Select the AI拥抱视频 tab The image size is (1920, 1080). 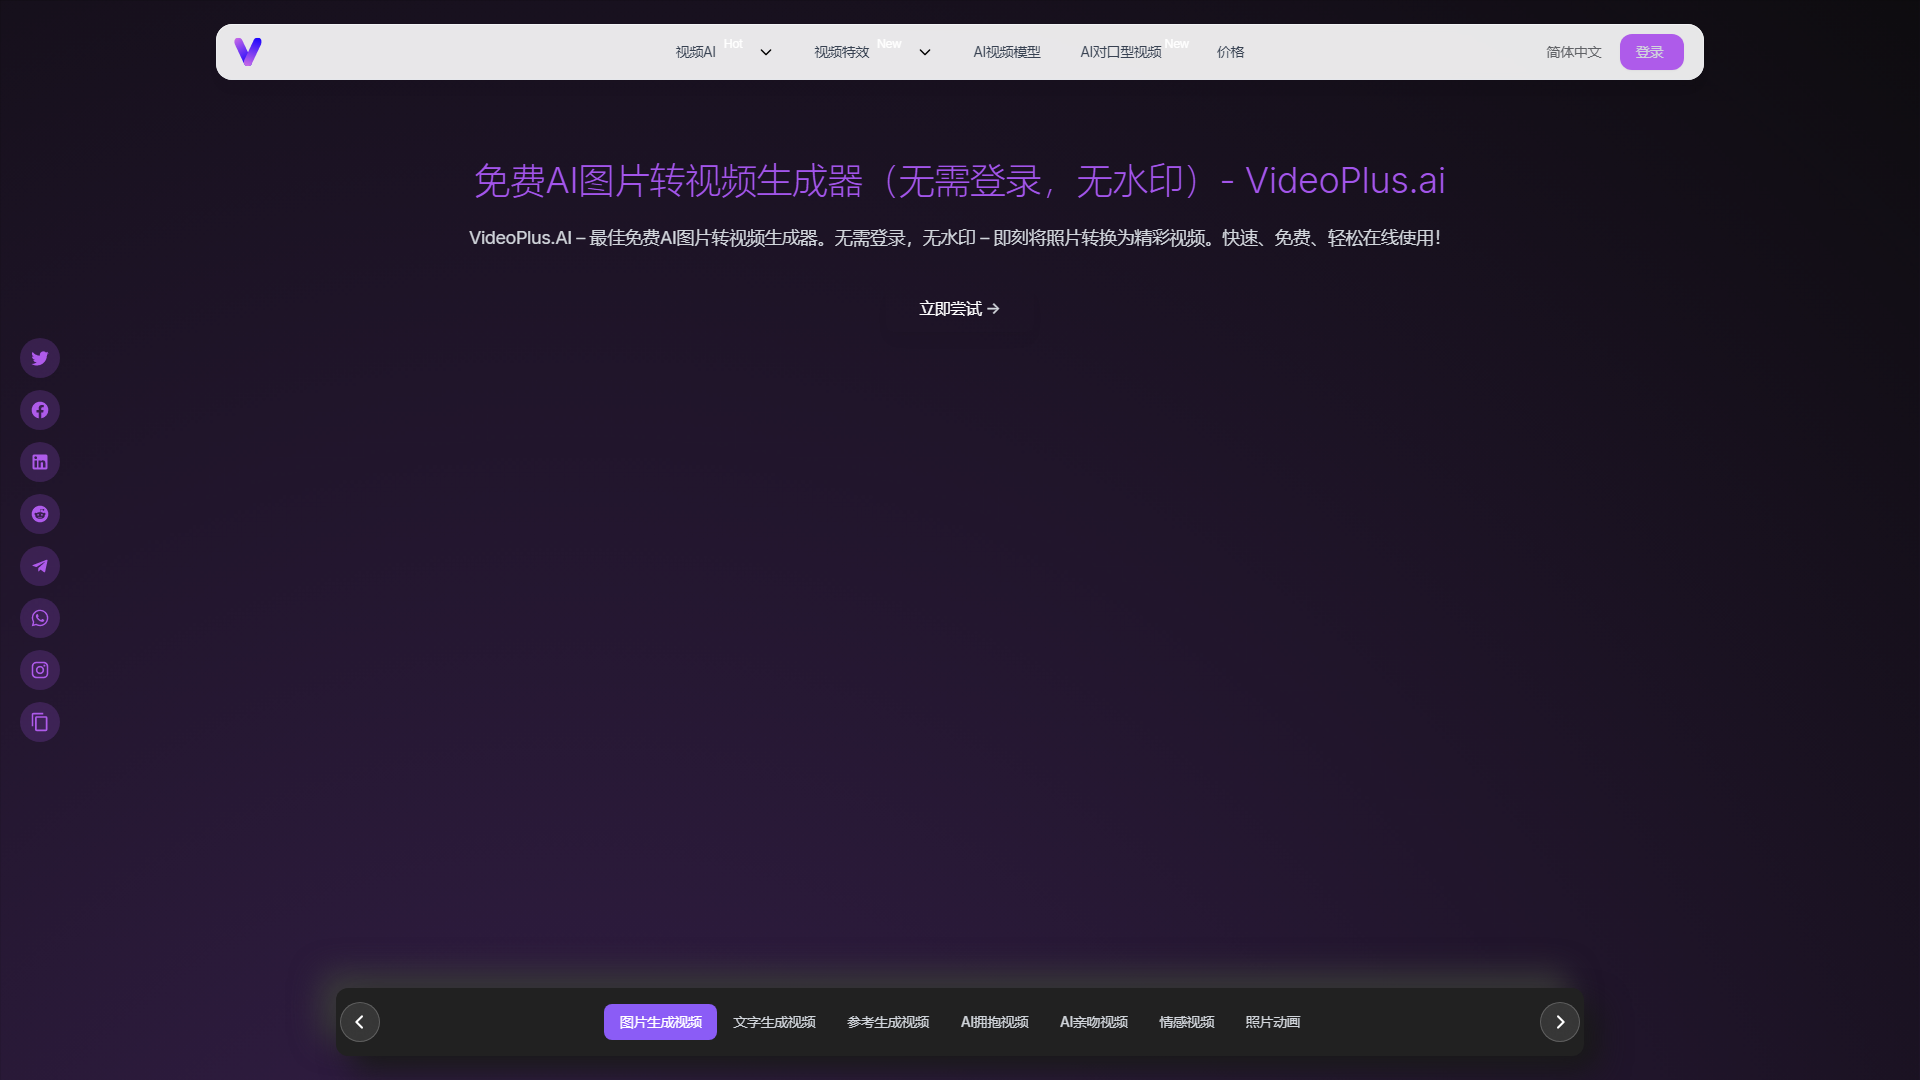pos(994,1022)
